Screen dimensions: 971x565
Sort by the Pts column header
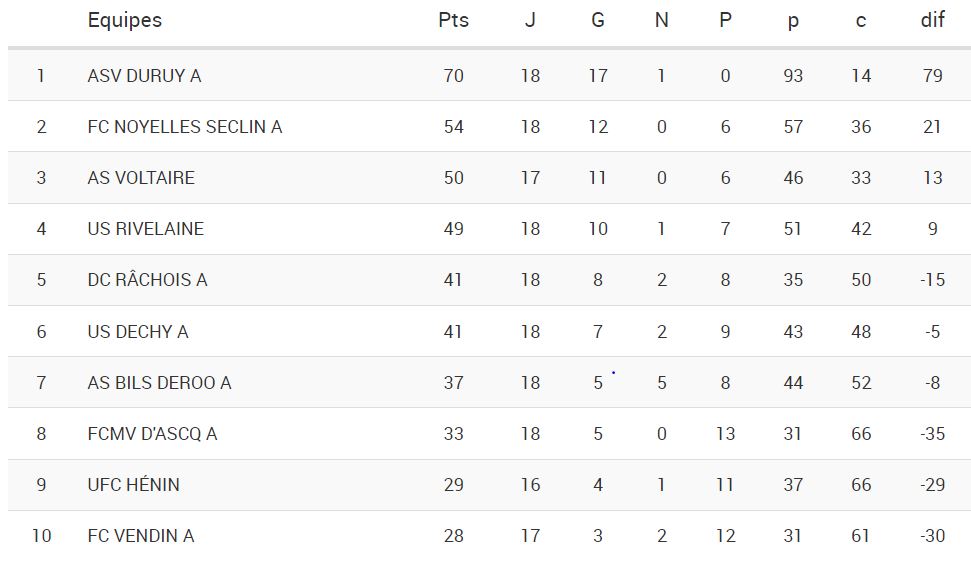coord(453,20)
